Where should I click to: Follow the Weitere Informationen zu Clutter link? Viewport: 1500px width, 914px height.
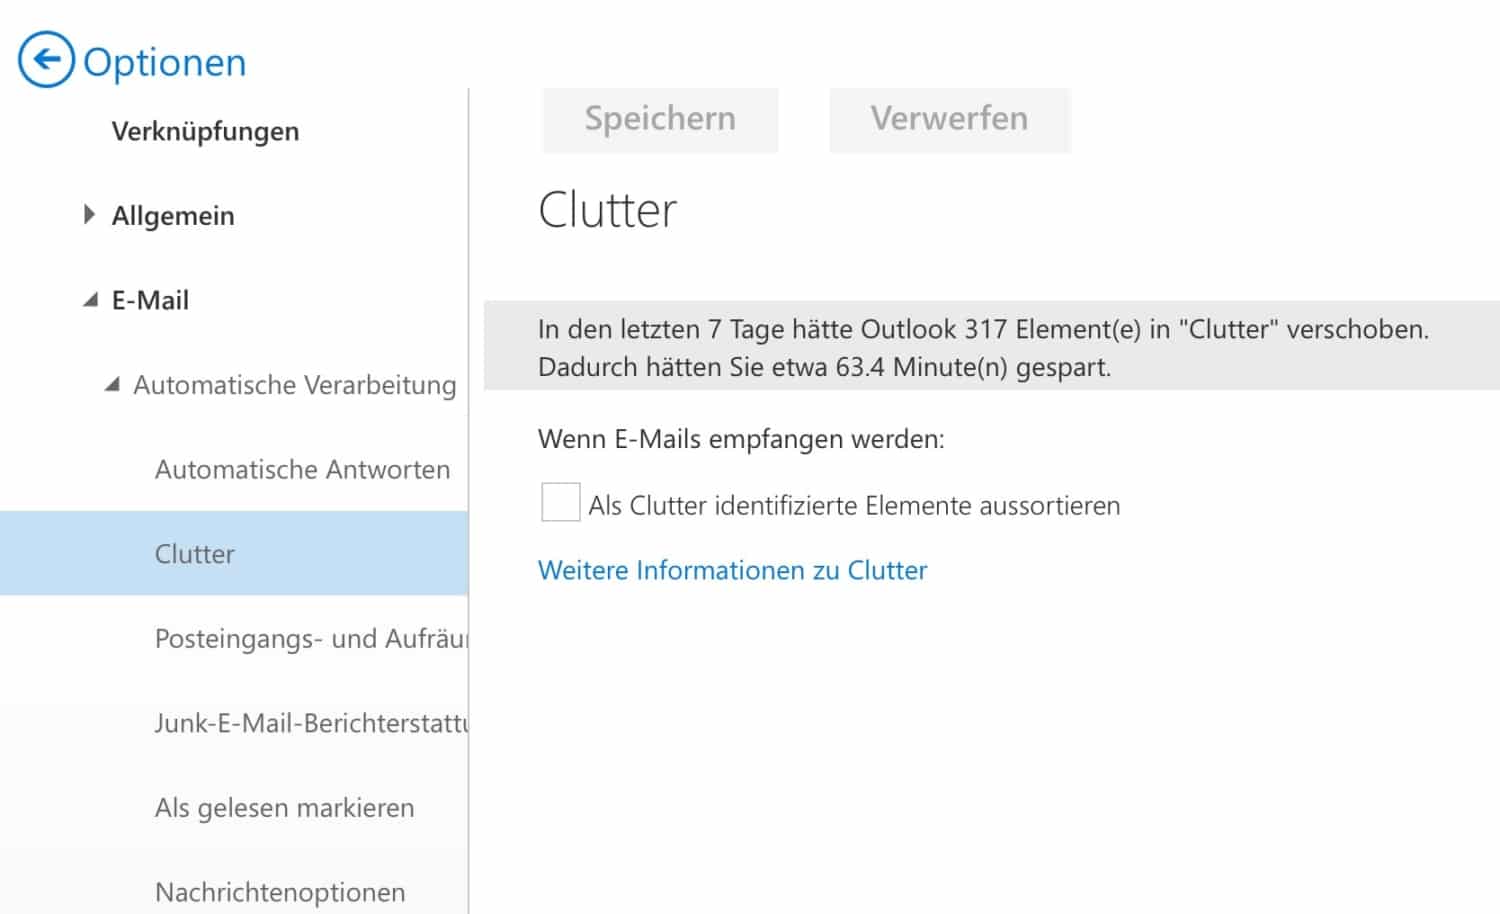point(732,570)
